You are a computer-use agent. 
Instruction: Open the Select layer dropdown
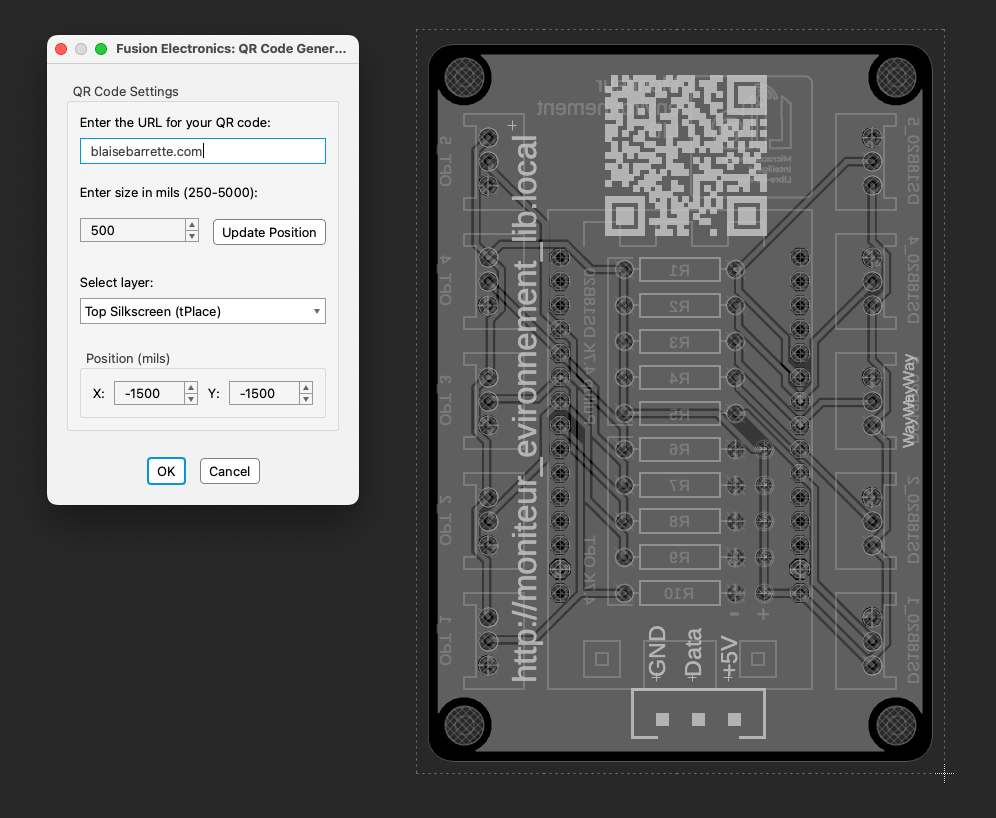203,311
